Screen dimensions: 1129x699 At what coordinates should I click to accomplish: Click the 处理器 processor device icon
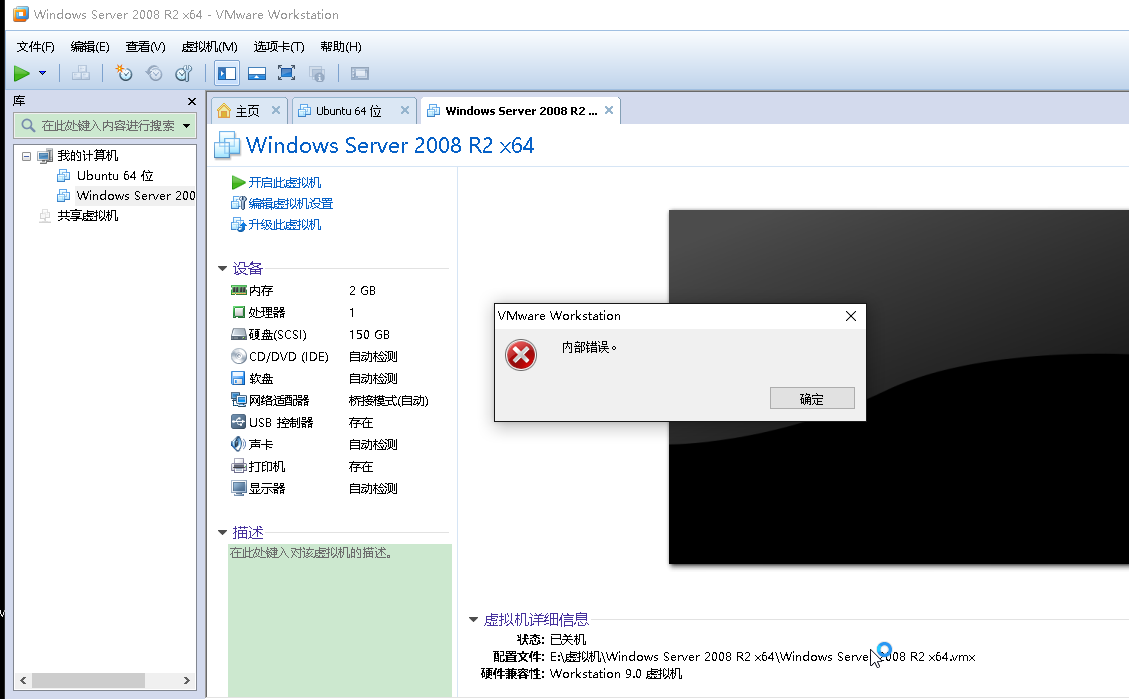tap(238, 312)
